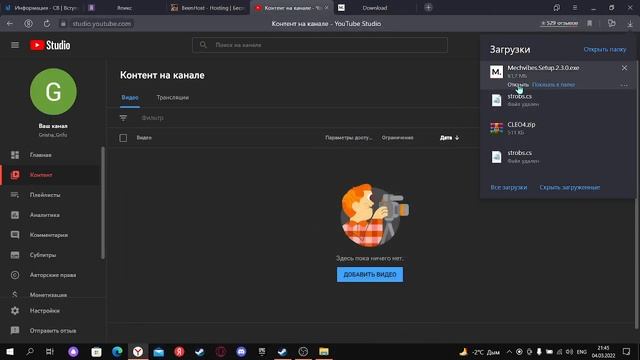
Task: Open Монетизация in the sidebar
Action: [x=48, y=295]
